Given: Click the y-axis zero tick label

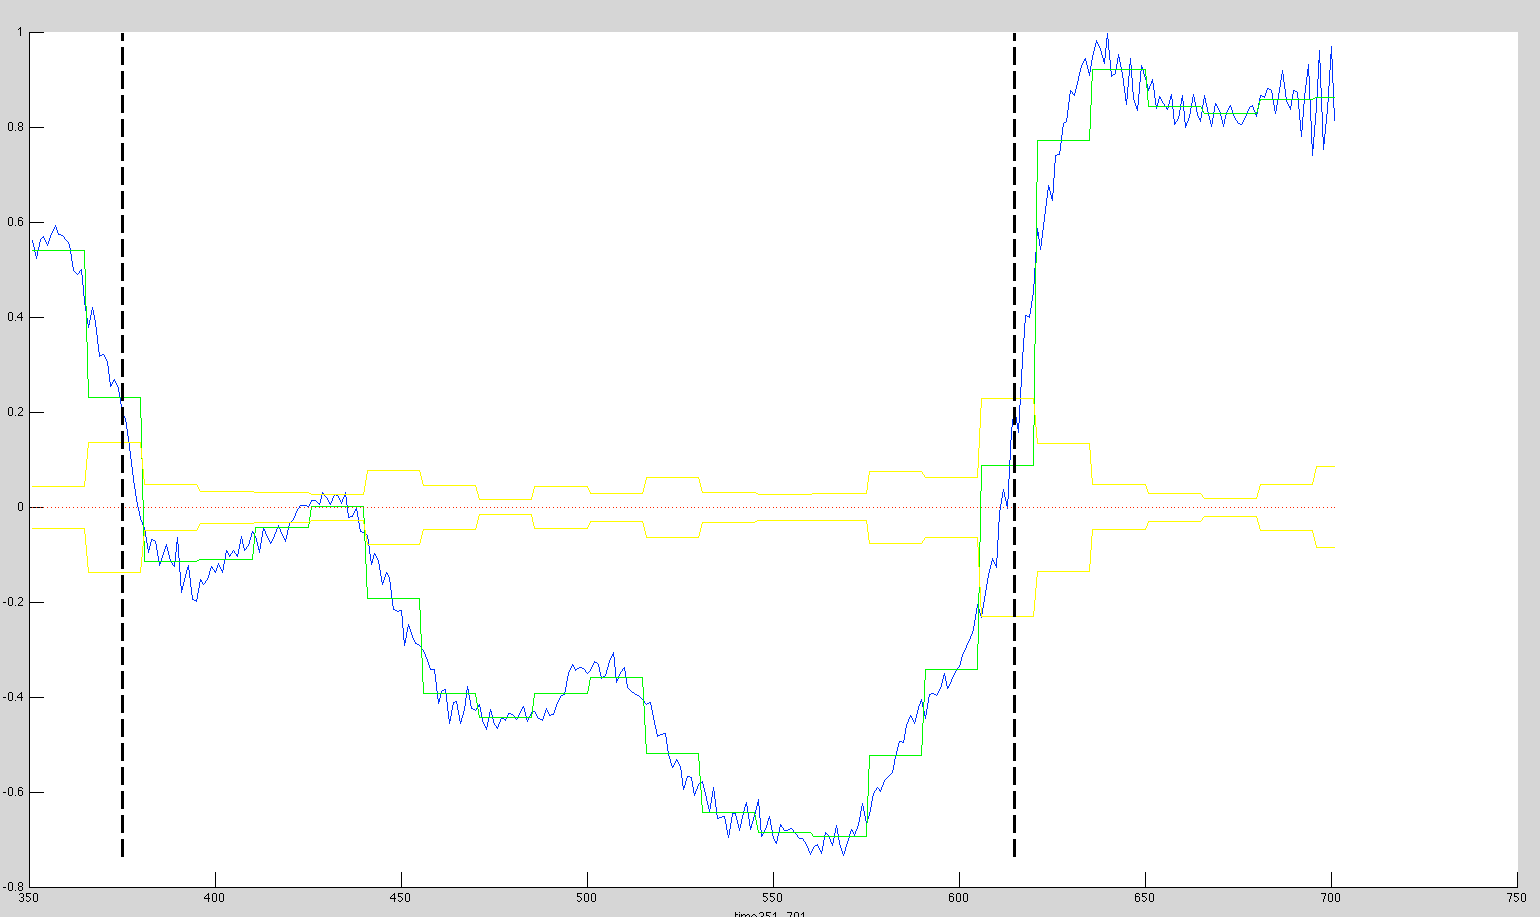Looking at the screenshot, I should pos(20,508).
